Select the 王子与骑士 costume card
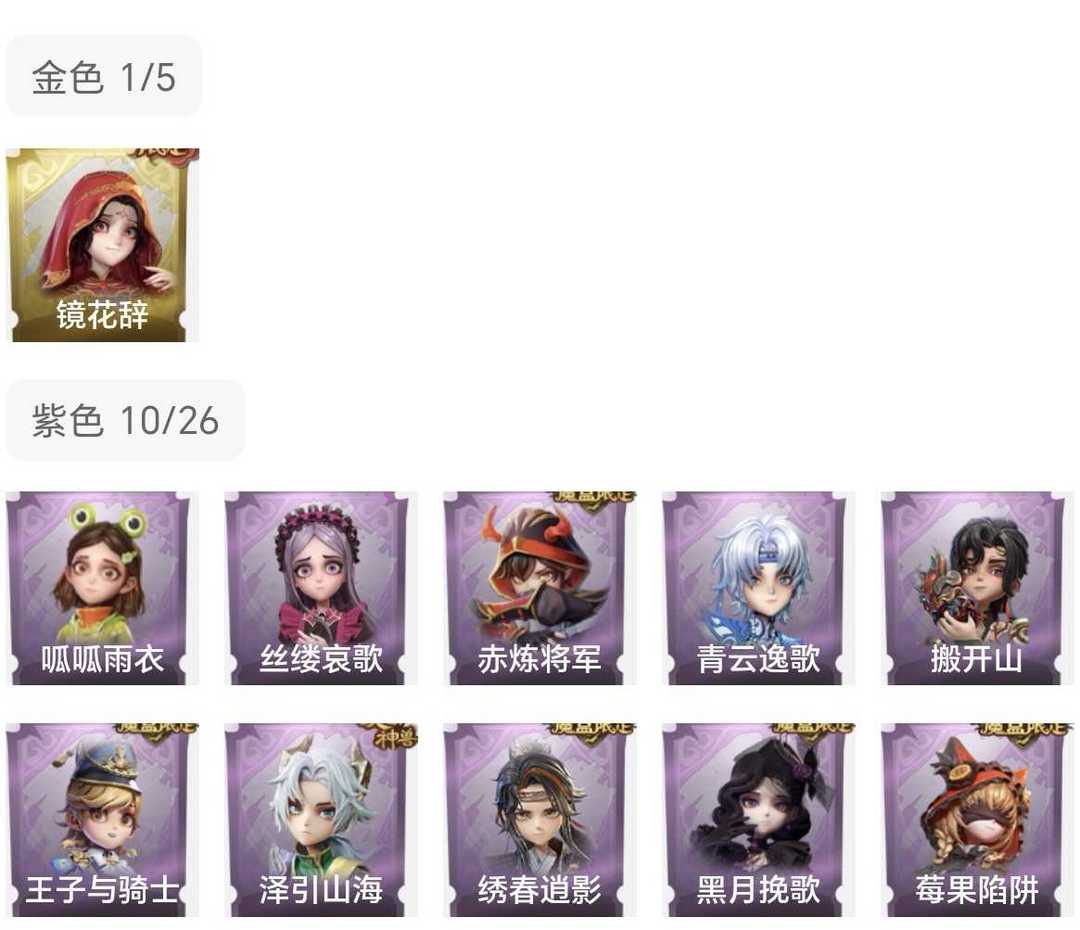 point(103,820)
